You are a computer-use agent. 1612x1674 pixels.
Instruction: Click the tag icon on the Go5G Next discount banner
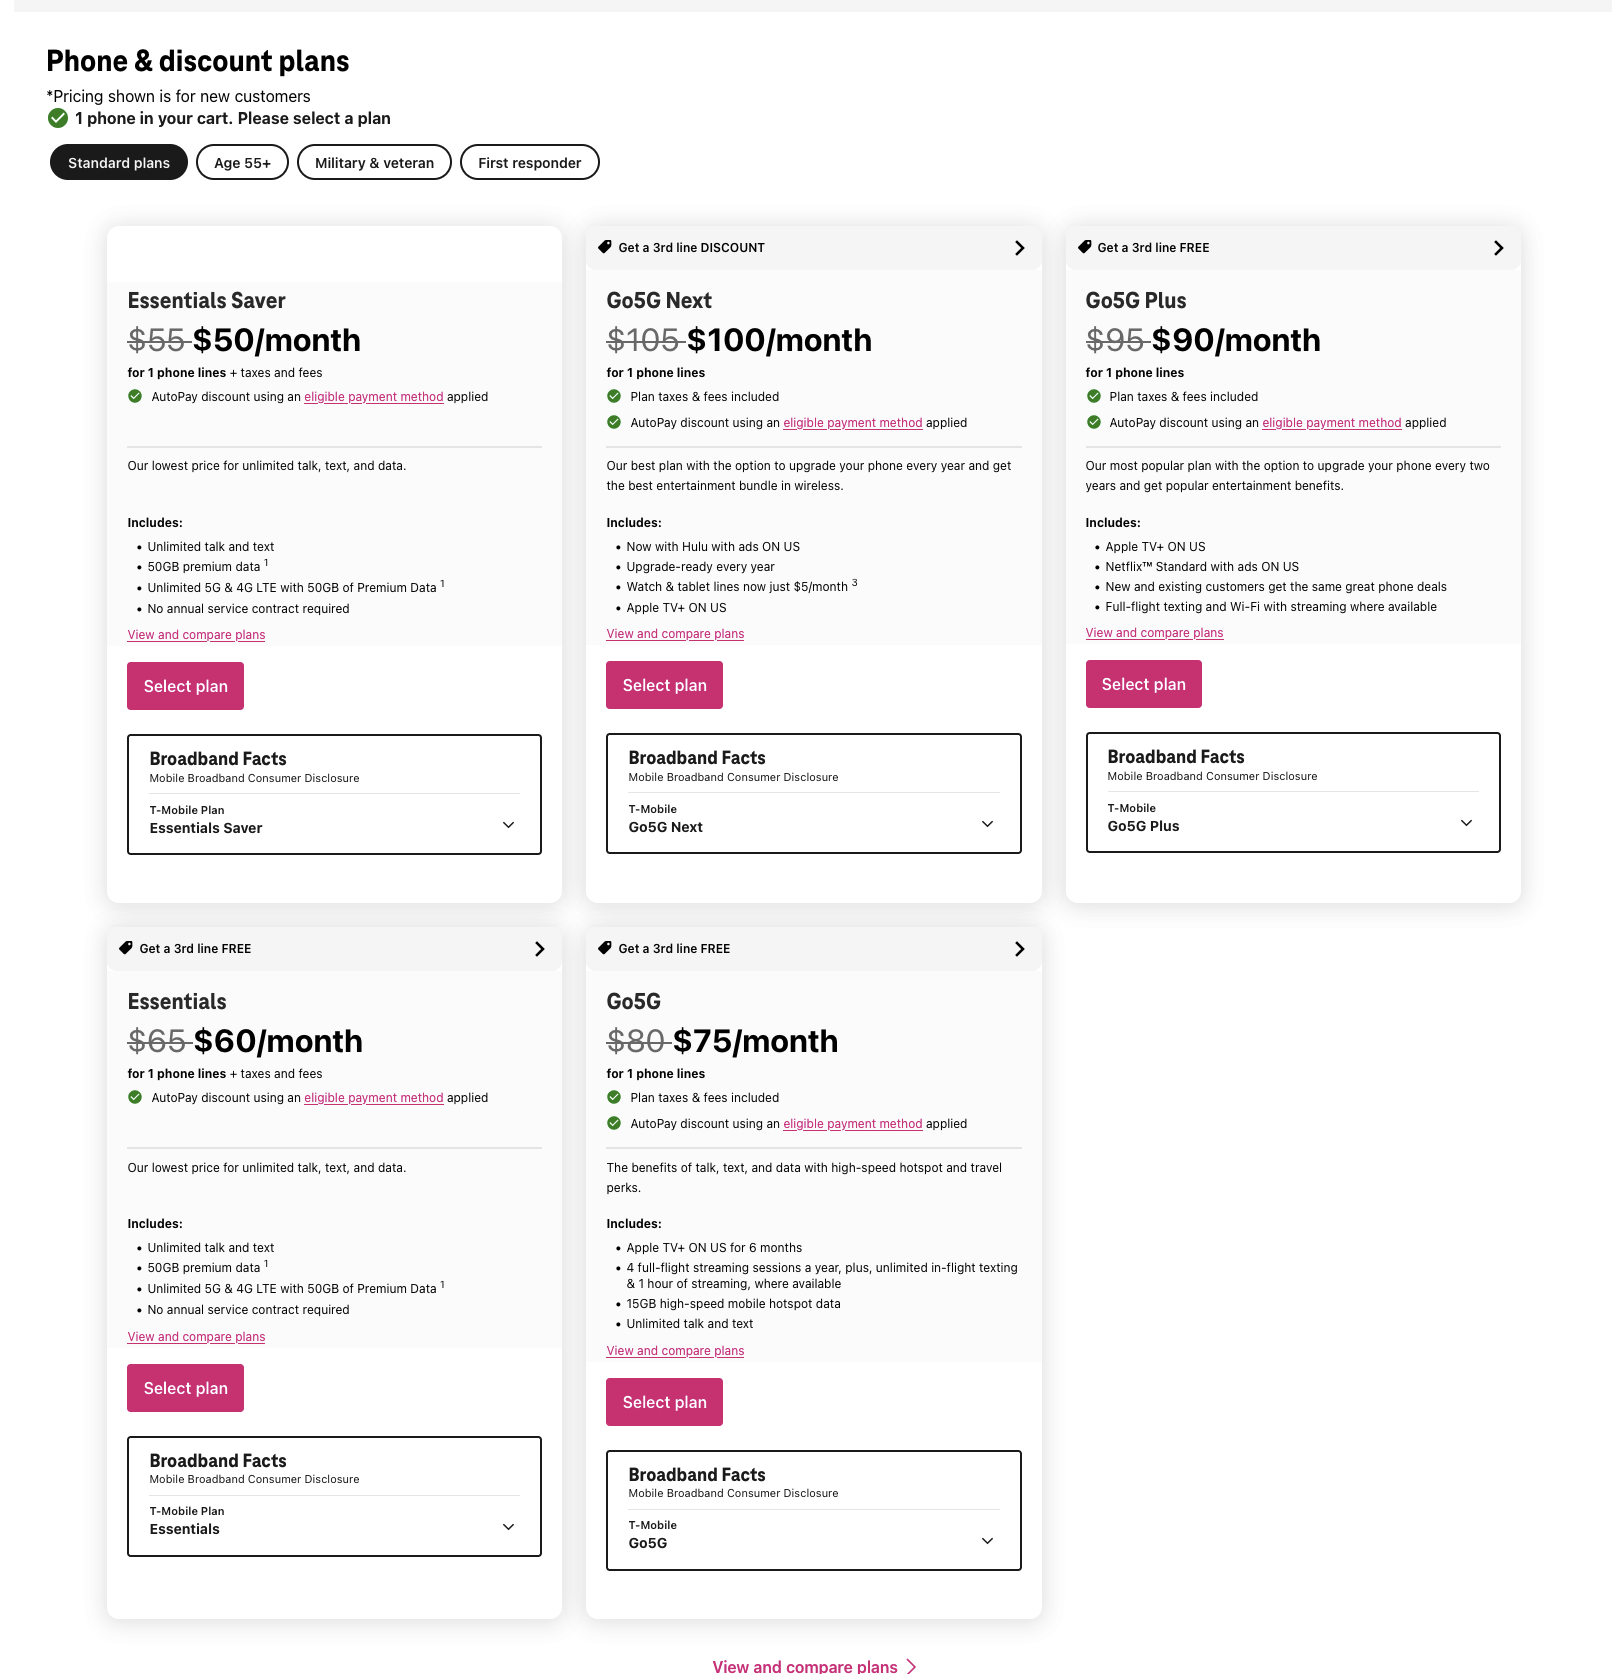pyautogui.click(x=604, y=247)
